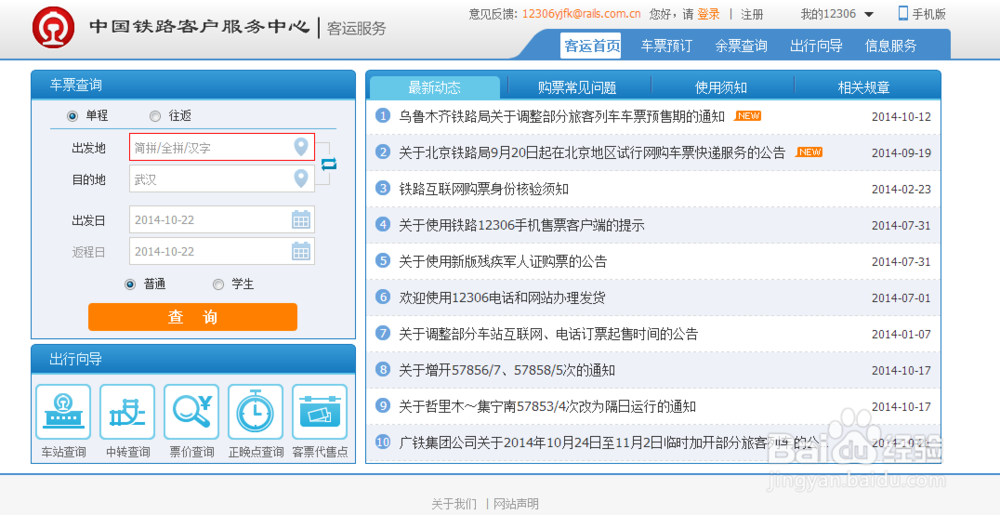
Task: Select 往返 round-trip radio button
Action: (155, 116)
